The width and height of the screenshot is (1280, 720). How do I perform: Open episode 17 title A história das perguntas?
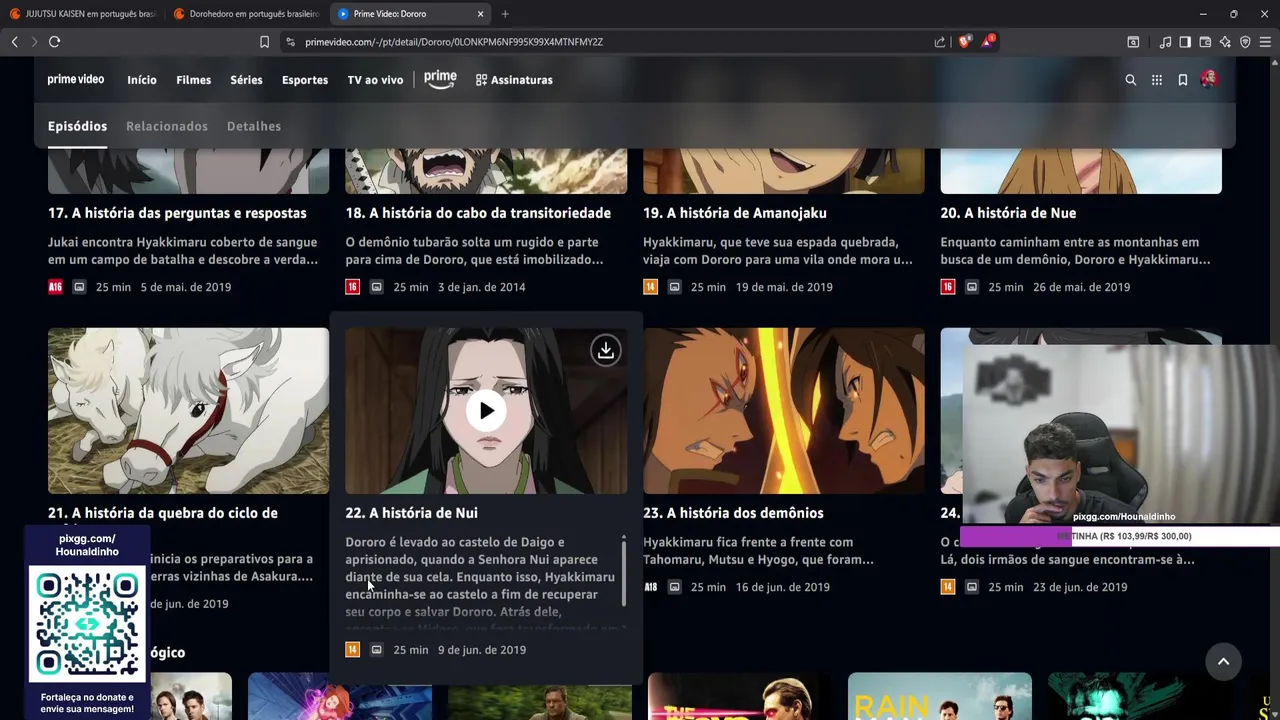tap(177, 213)
